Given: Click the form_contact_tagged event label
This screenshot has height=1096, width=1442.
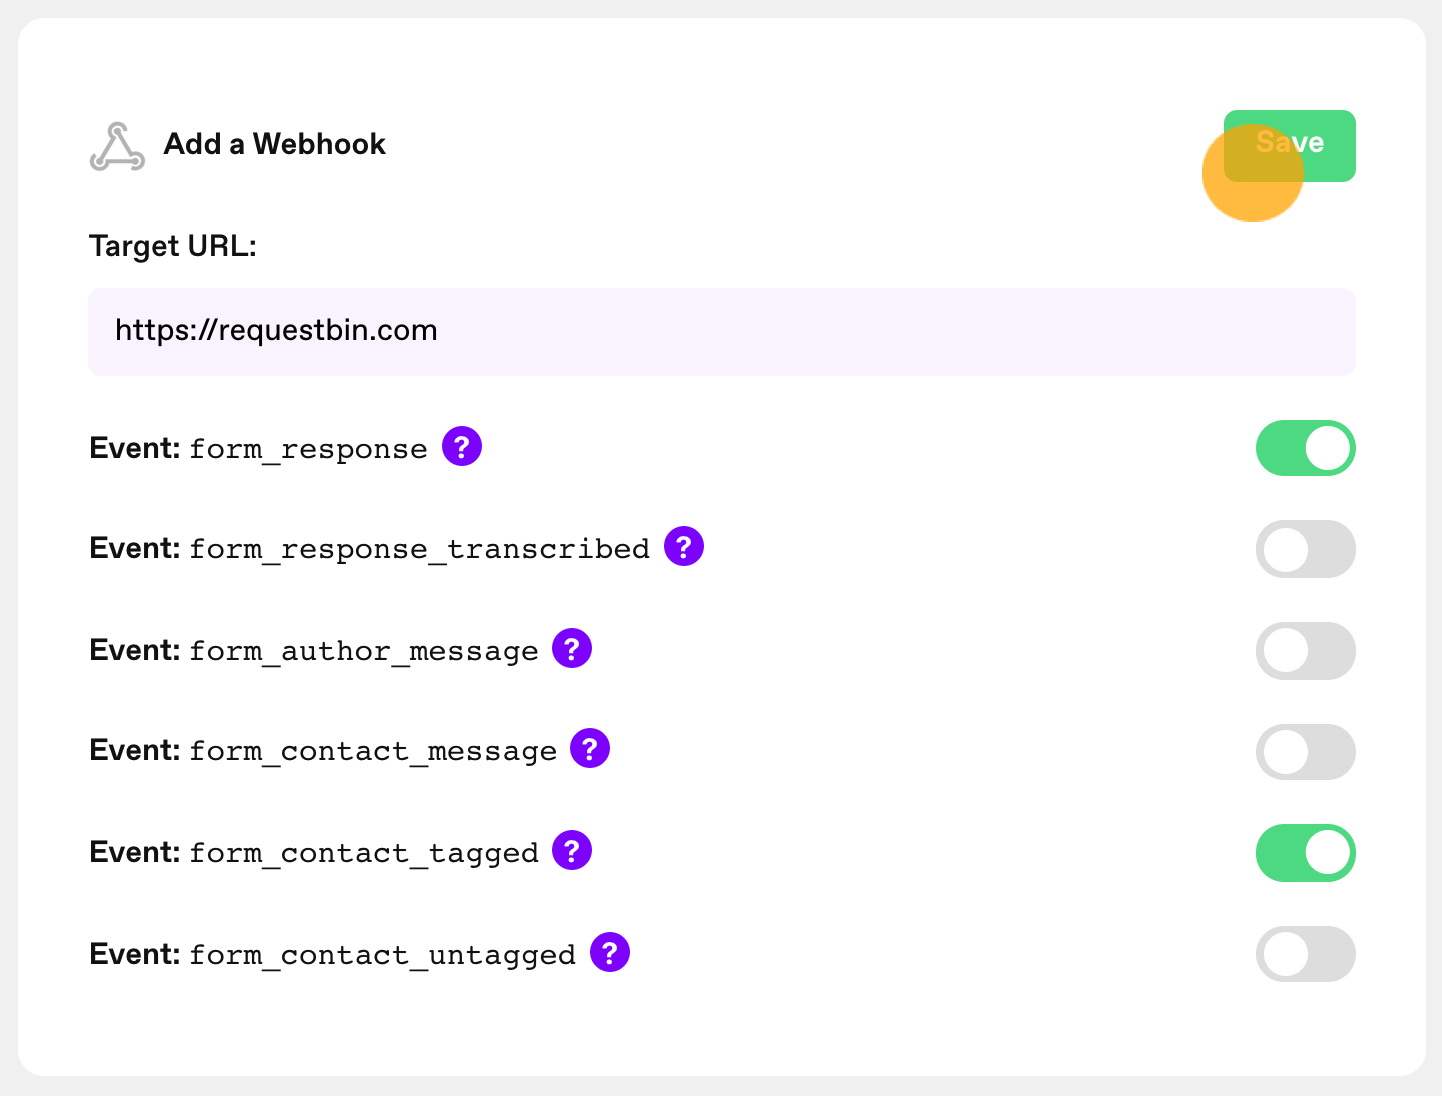Looking at the screenshot, I should pyautogui.click(x=314, y=853).
